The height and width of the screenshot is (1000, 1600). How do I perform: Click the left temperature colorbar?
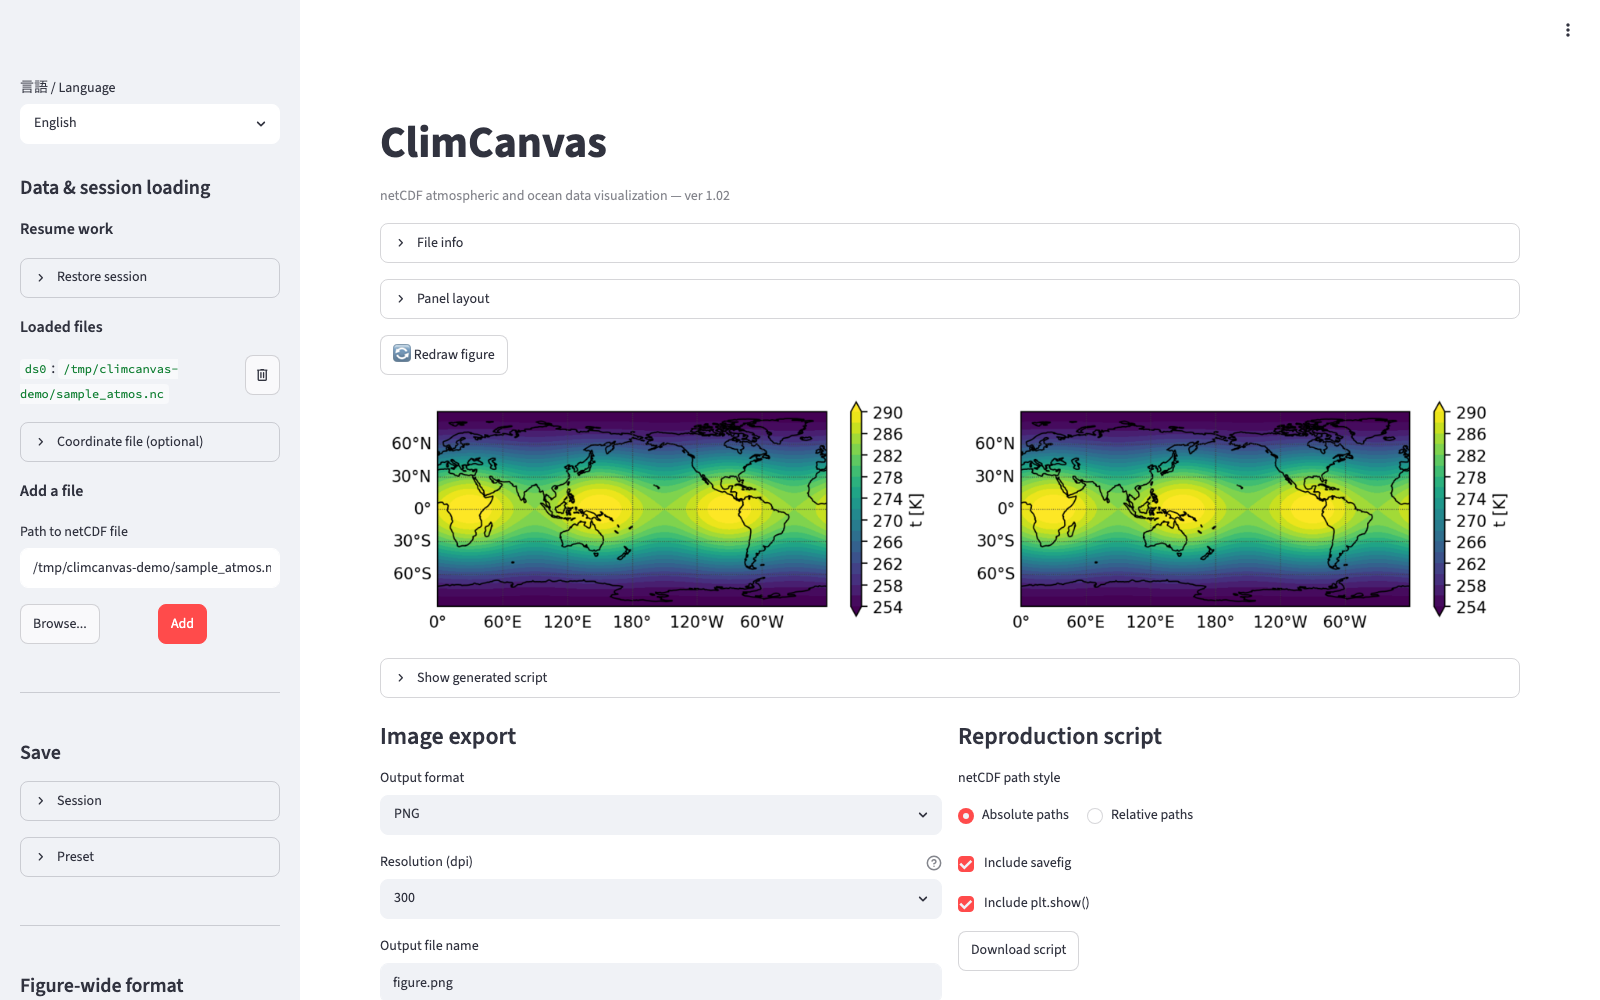[856, 509]
